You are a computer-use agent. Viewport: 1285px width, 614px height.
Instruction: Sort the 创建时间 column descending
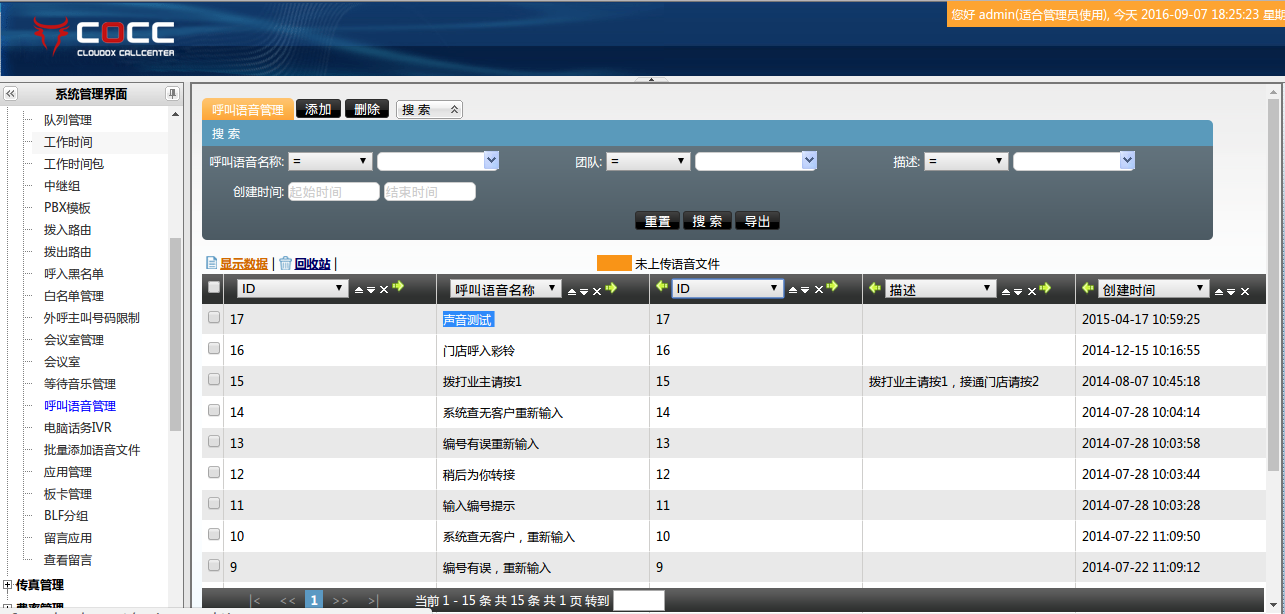[x=1231, y=291]
